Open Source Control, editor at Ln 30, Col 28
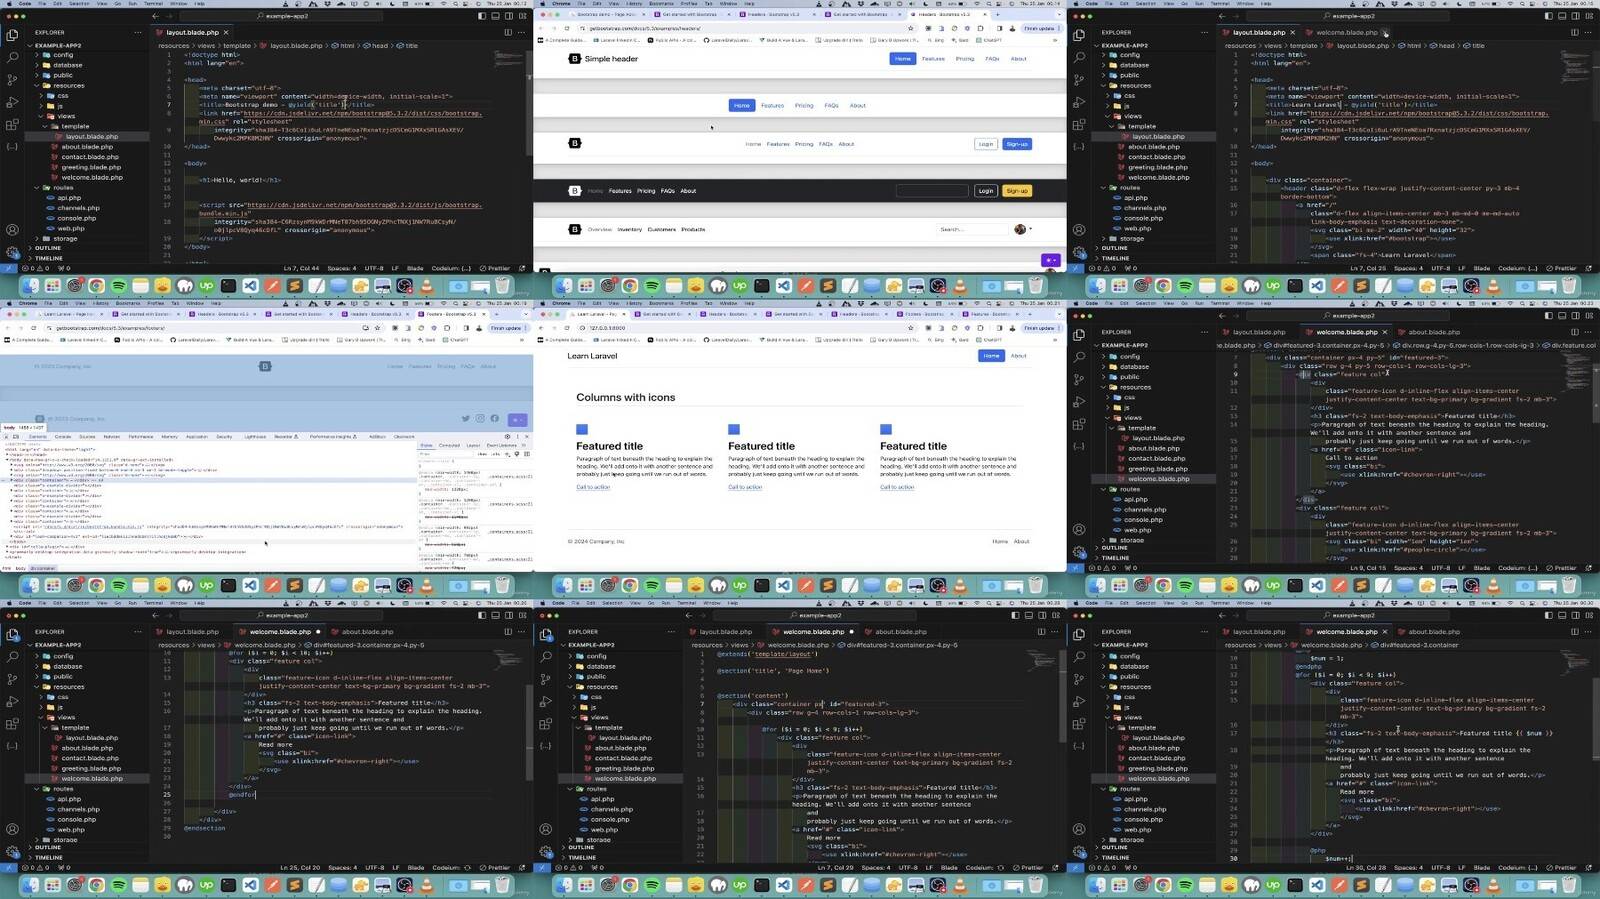 click(1079, 679)
